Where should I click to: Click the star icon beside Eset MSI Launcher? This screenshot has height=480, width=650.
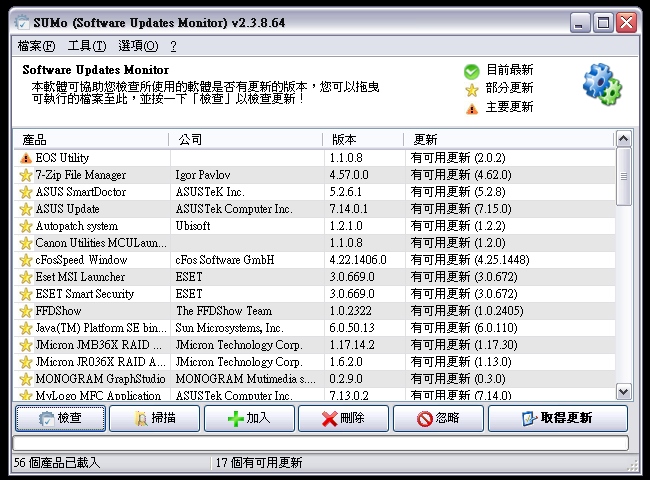coord(26,277)
